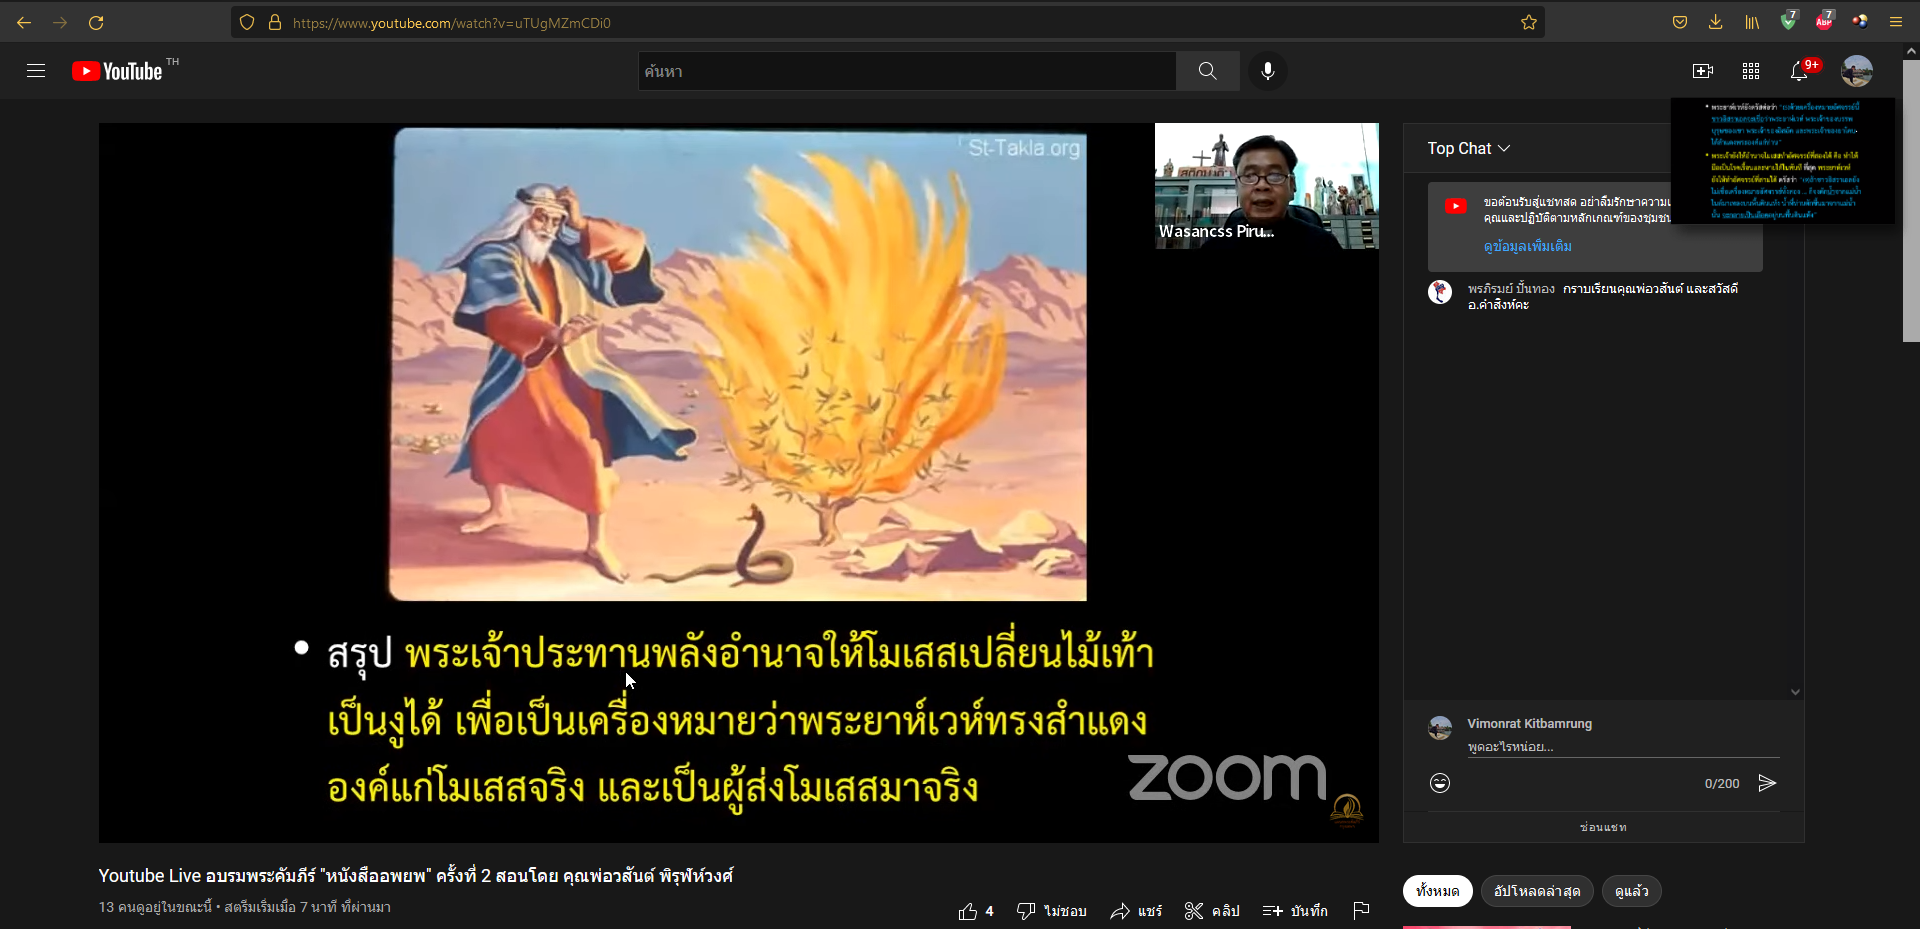The width and height of the screenshot is (1920, 929).
Task: Send the chat message arrow
Action: [1767, 783]
